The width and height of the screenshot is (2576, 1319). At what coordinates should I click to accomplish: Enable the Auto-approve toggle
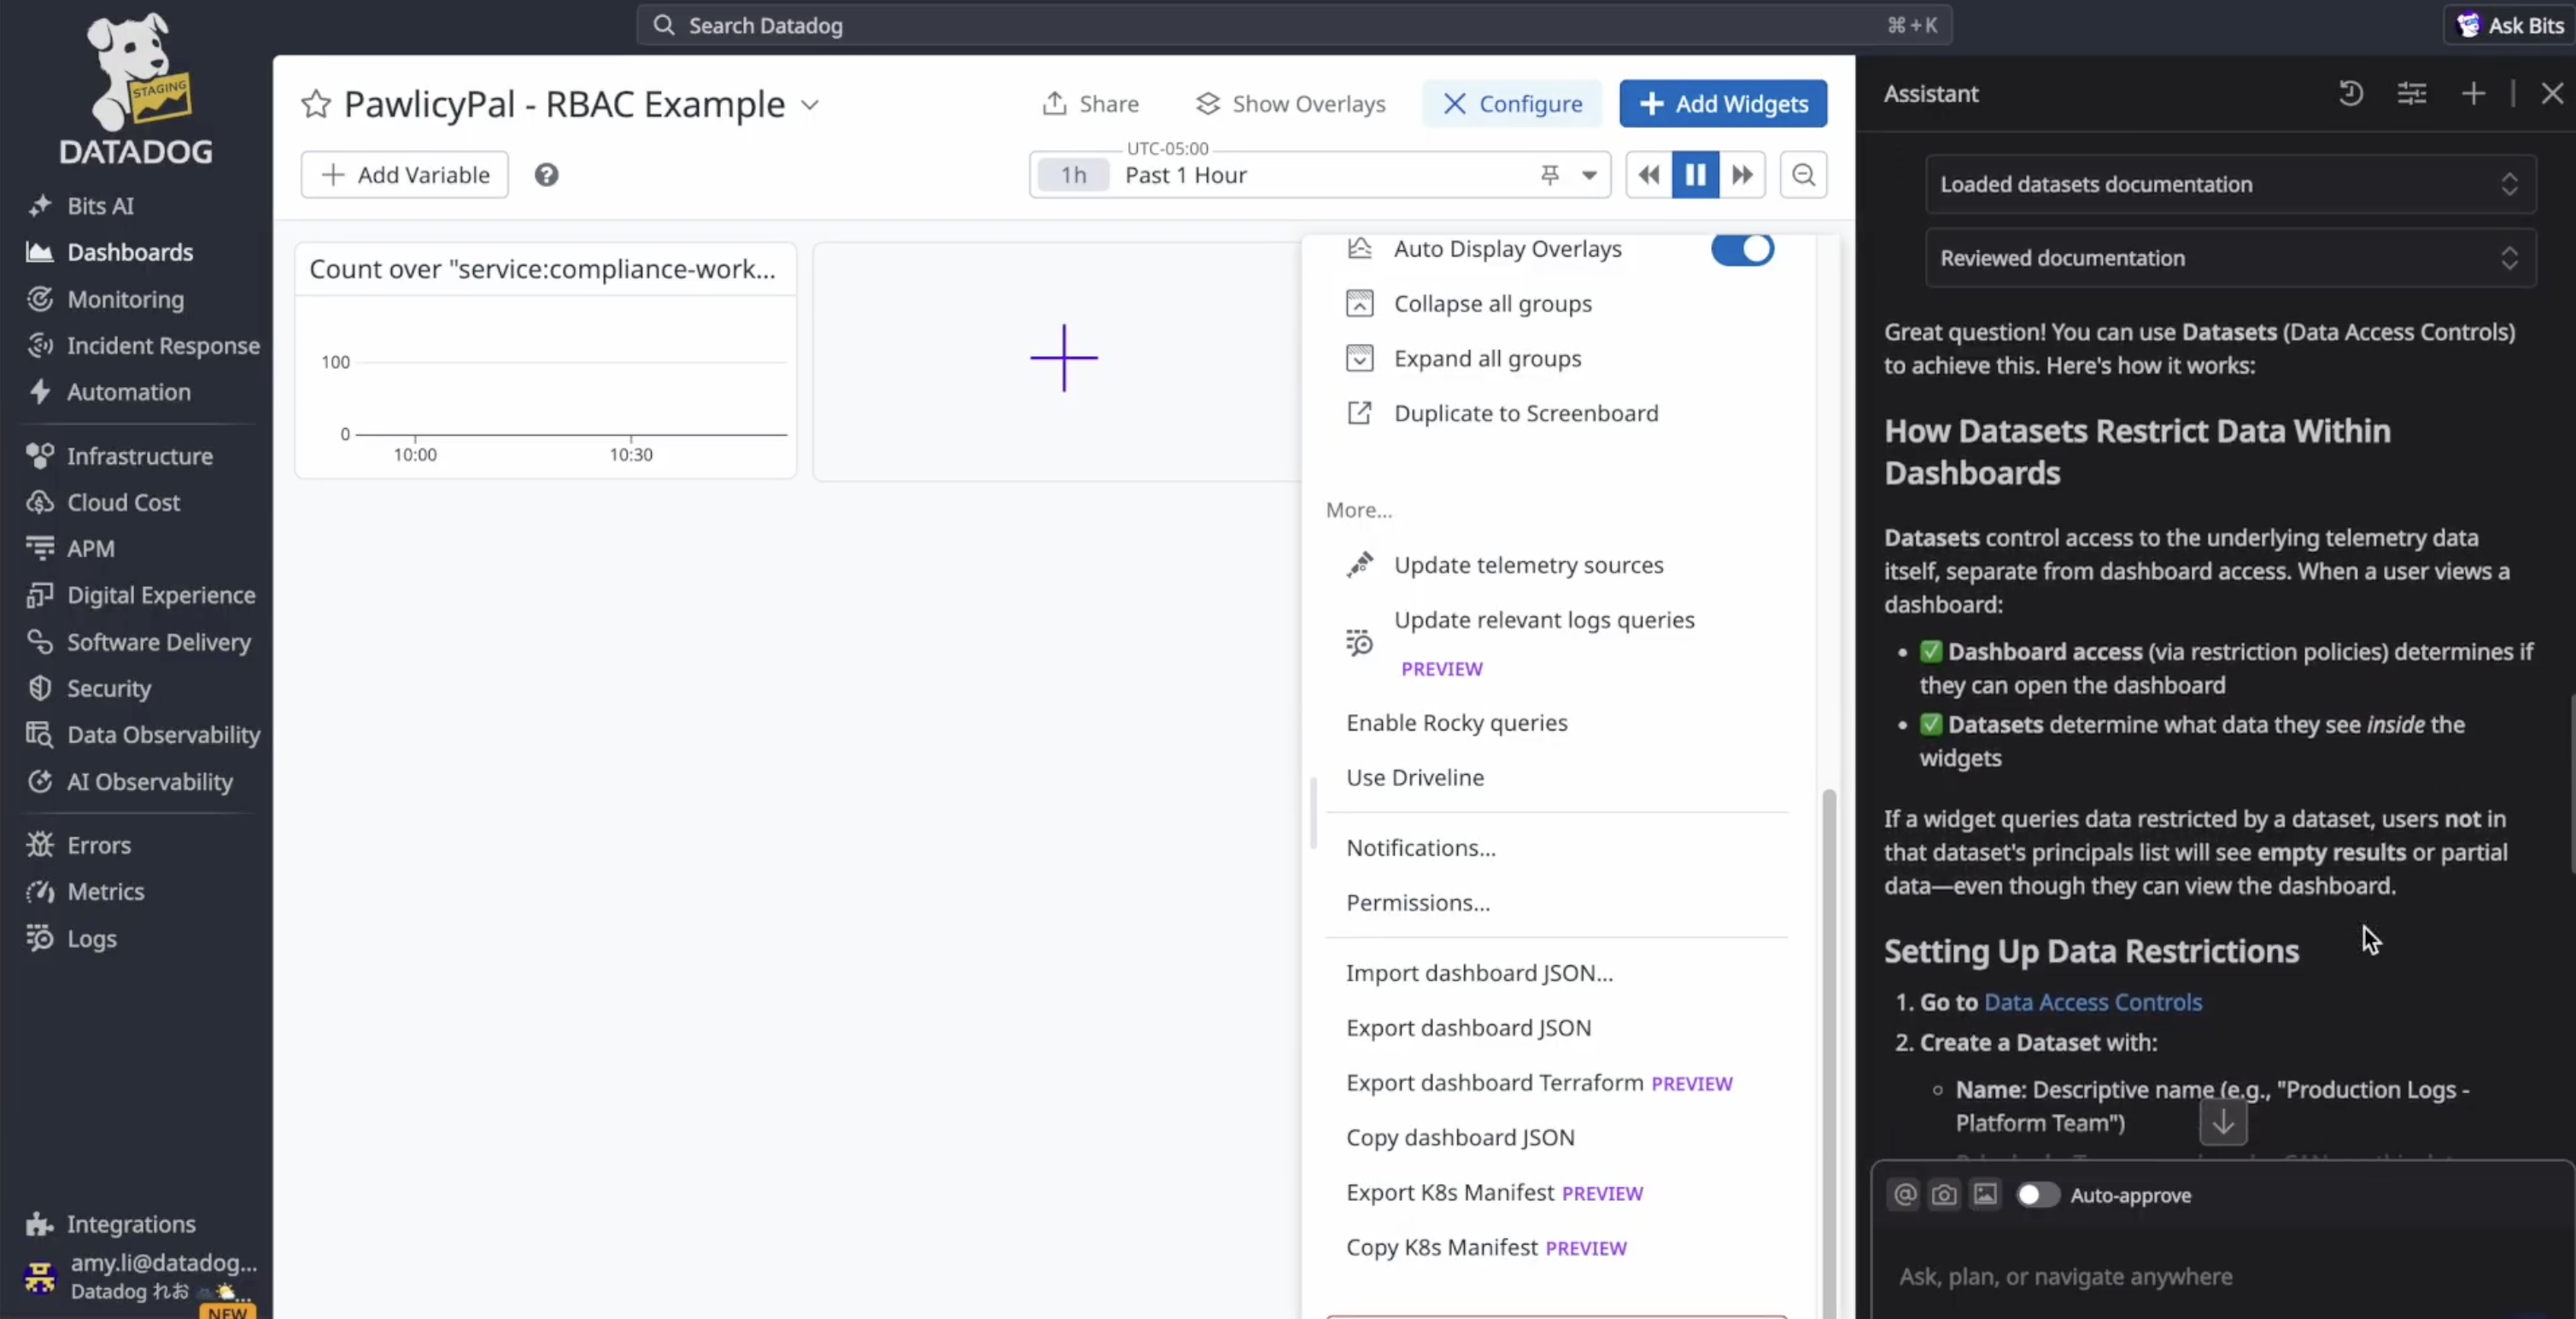tap(2037, 1195)
